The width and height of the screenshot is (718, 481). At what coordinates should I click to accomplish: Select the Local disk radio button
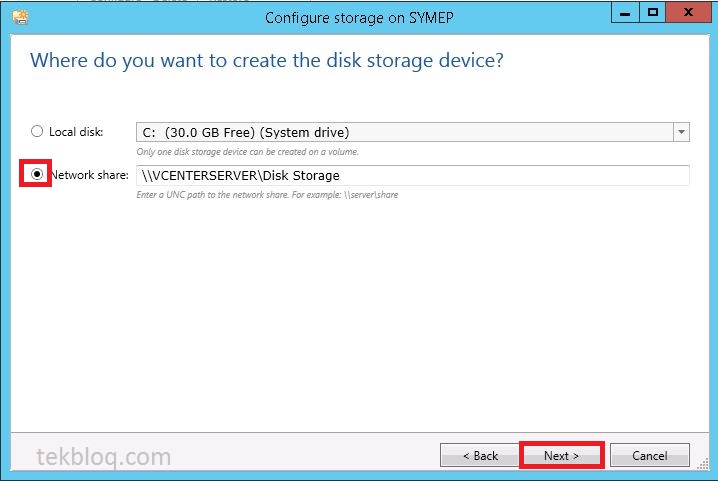pos(37,131)
